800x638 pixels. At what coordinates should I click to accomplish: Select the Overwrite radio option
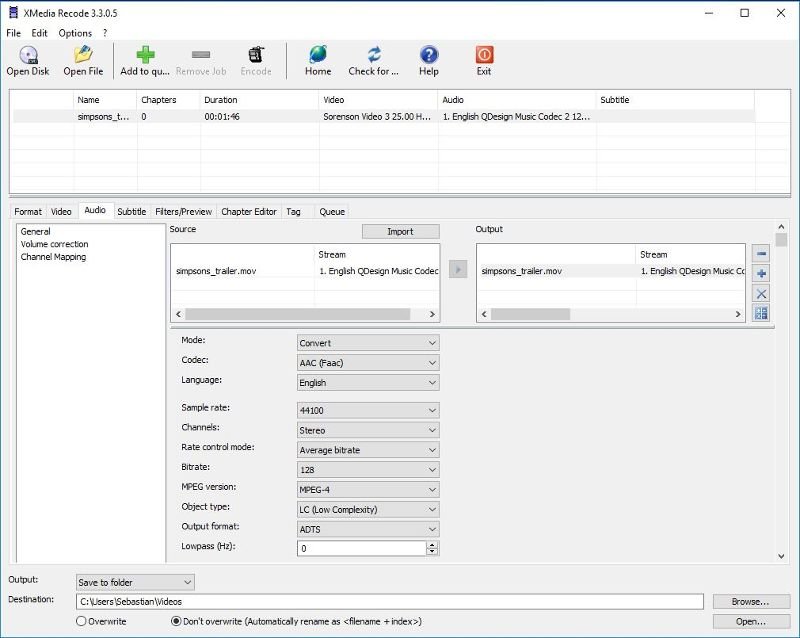[x=81, y=621]
